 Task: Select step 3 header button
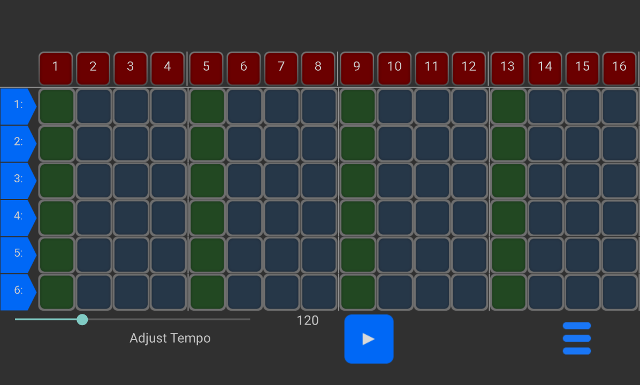pos(130,68)
